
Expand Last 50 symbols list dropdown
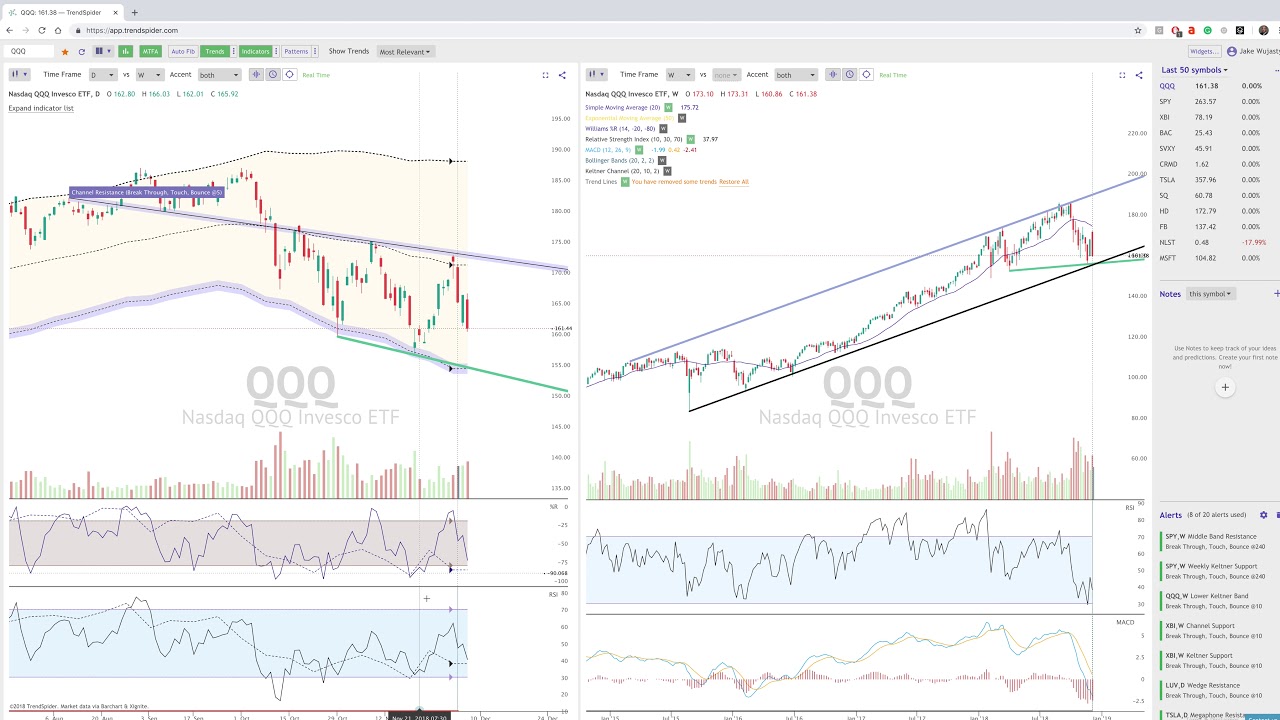(x=1194, y=70)
